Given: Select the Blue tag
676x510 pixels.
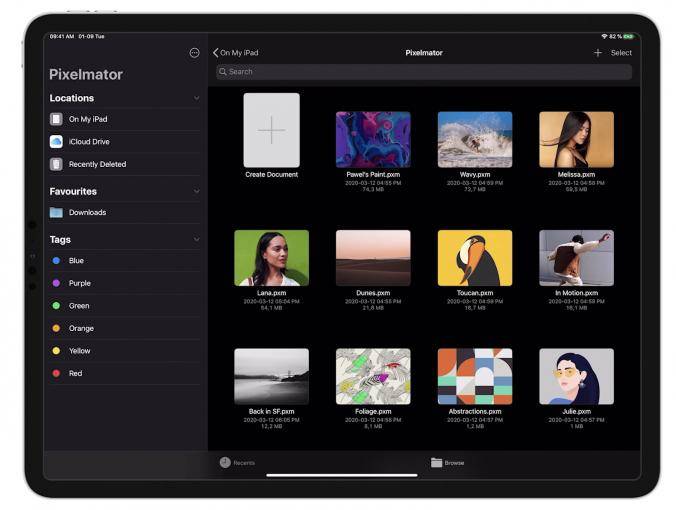Looking at the screenshot, I should [x=125, y=260].
